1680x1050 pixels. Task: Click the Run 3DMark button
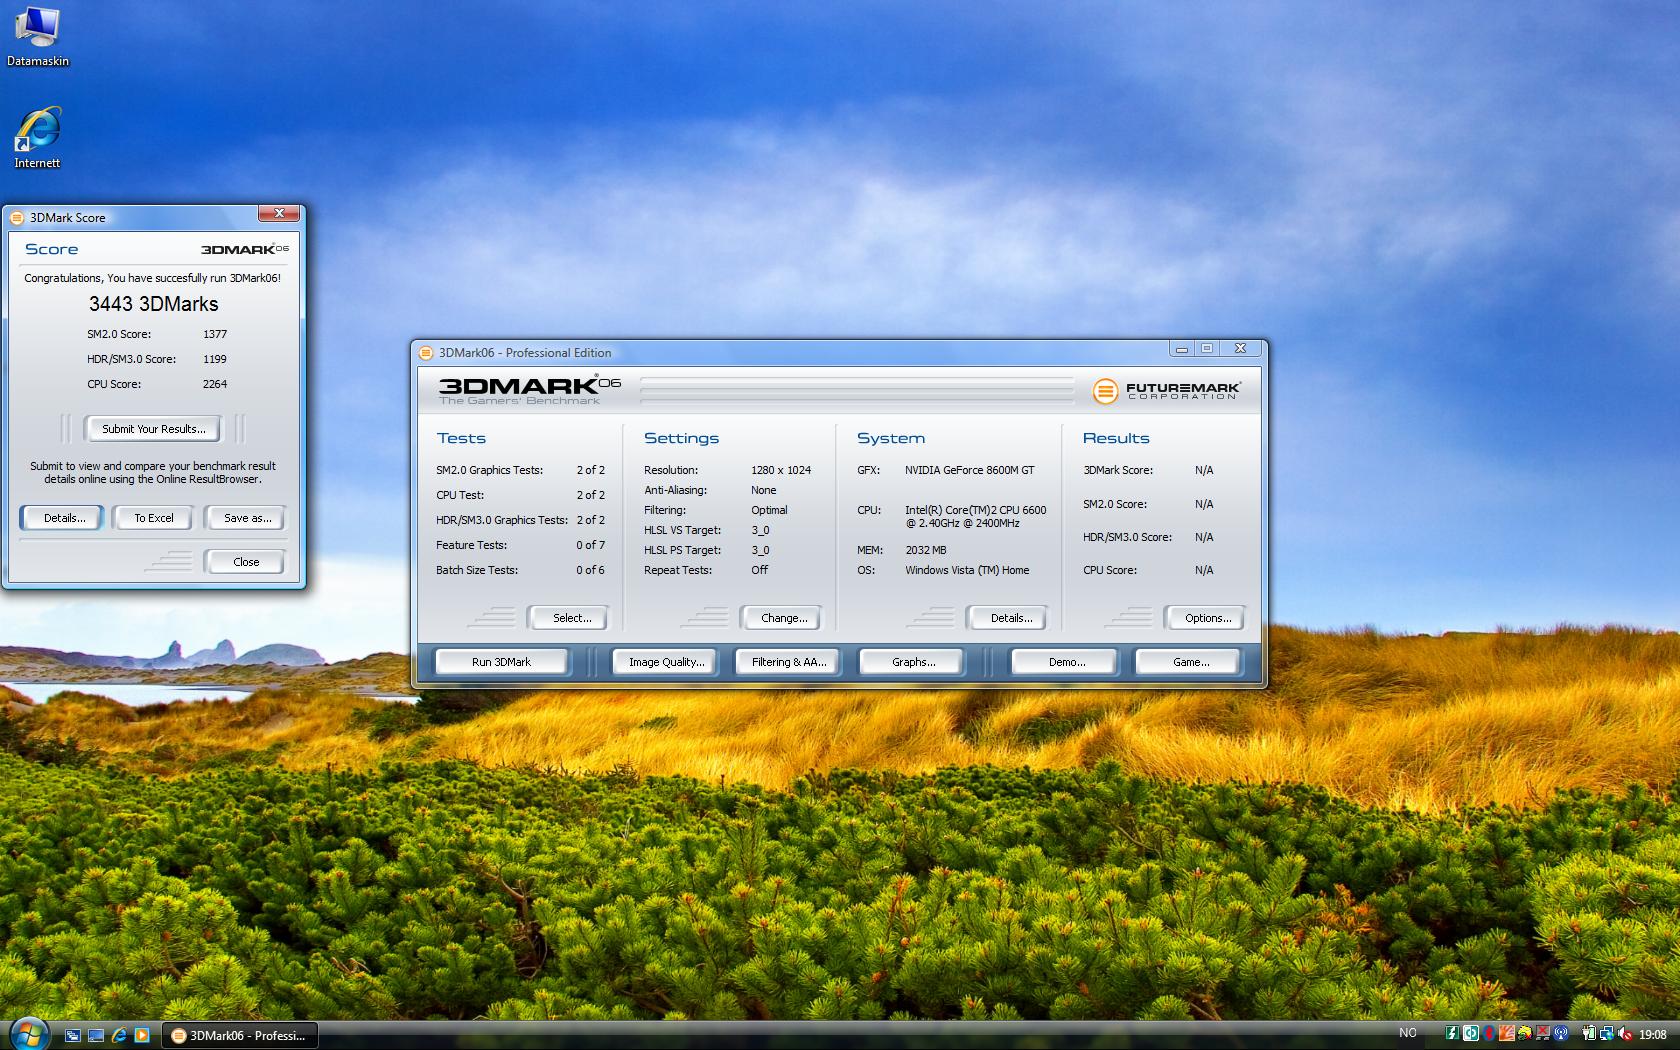pos(501,662)
